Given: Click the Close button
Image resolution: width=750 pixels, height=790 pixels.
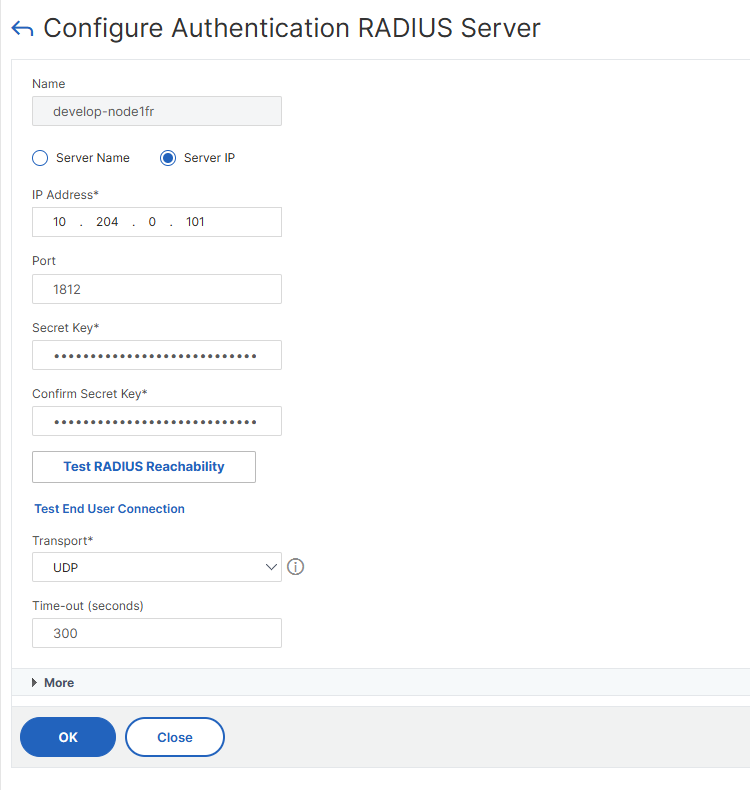Looking at the screenshot, I should point(175,737).
